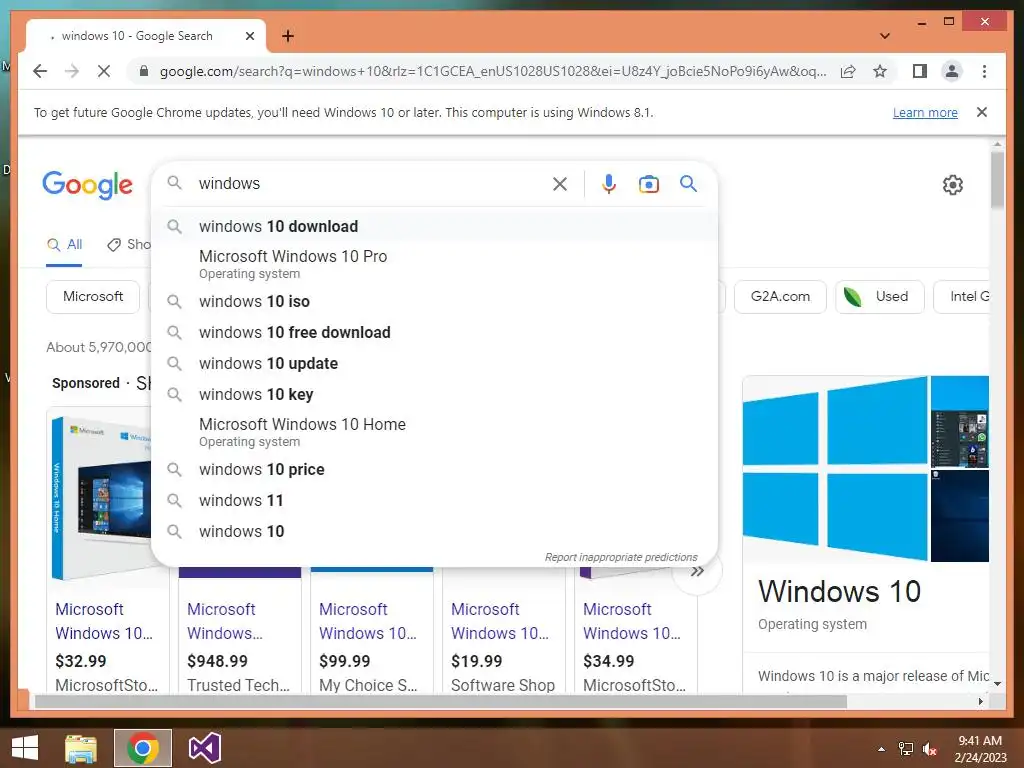This screenshot has height=768, width=1024.
Task: Click the padlock site info icon
Action: 144,71
